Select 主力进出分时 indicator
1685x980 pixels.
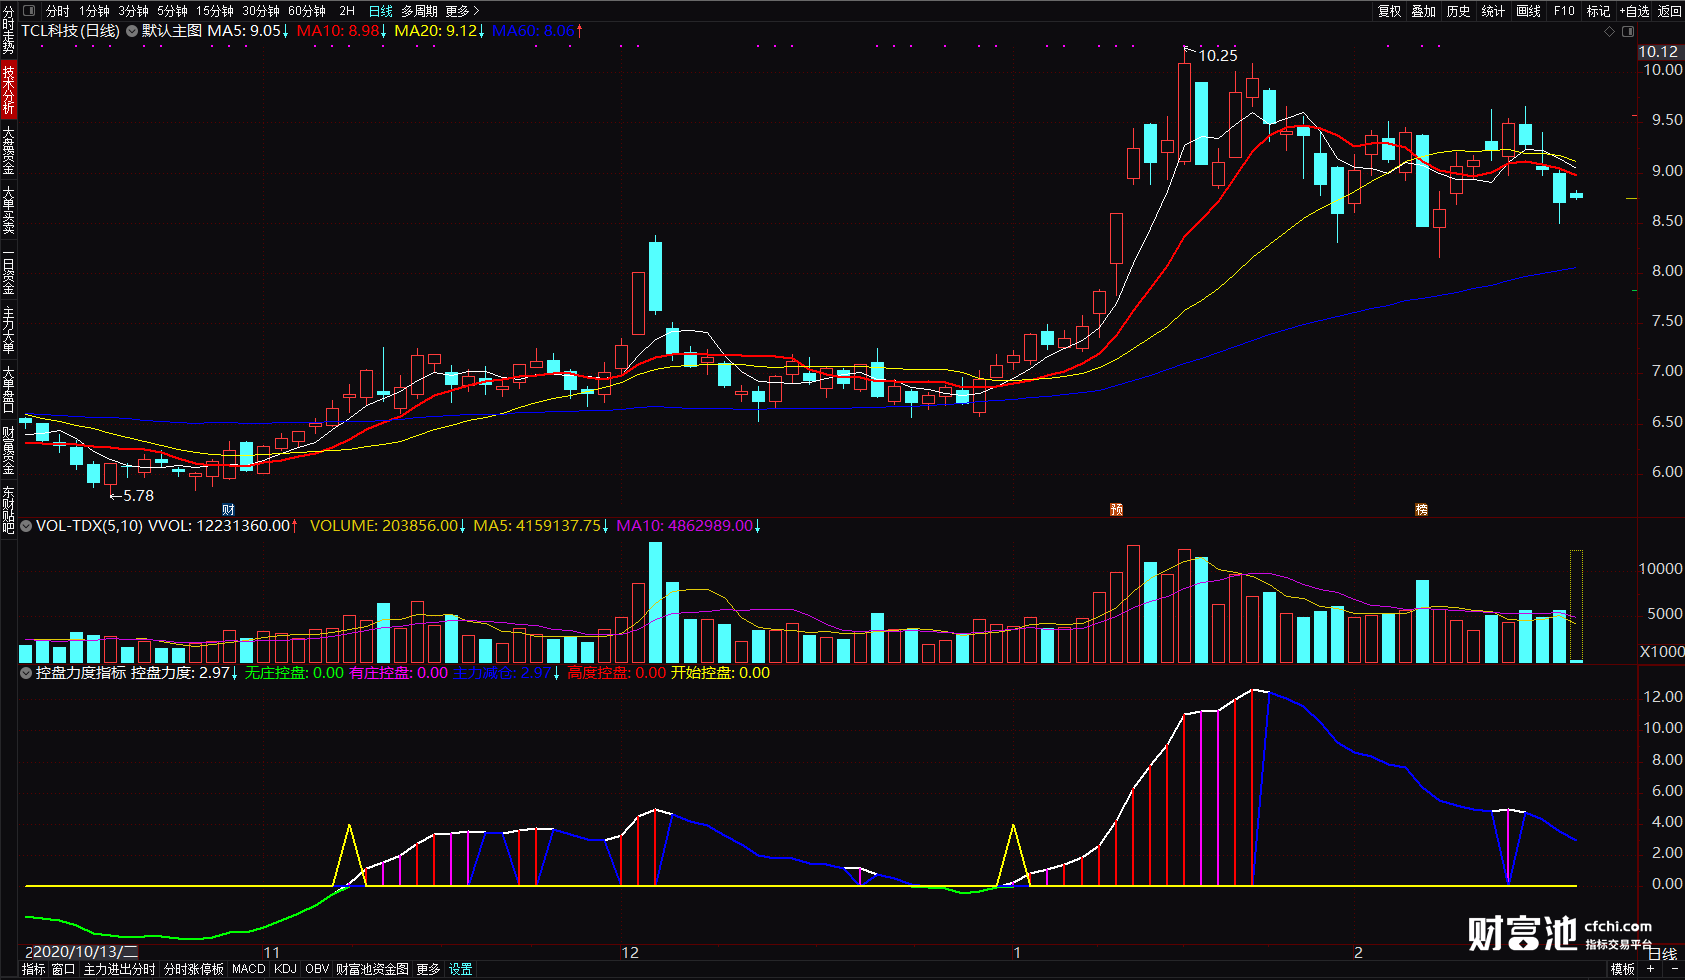[119, 969]
